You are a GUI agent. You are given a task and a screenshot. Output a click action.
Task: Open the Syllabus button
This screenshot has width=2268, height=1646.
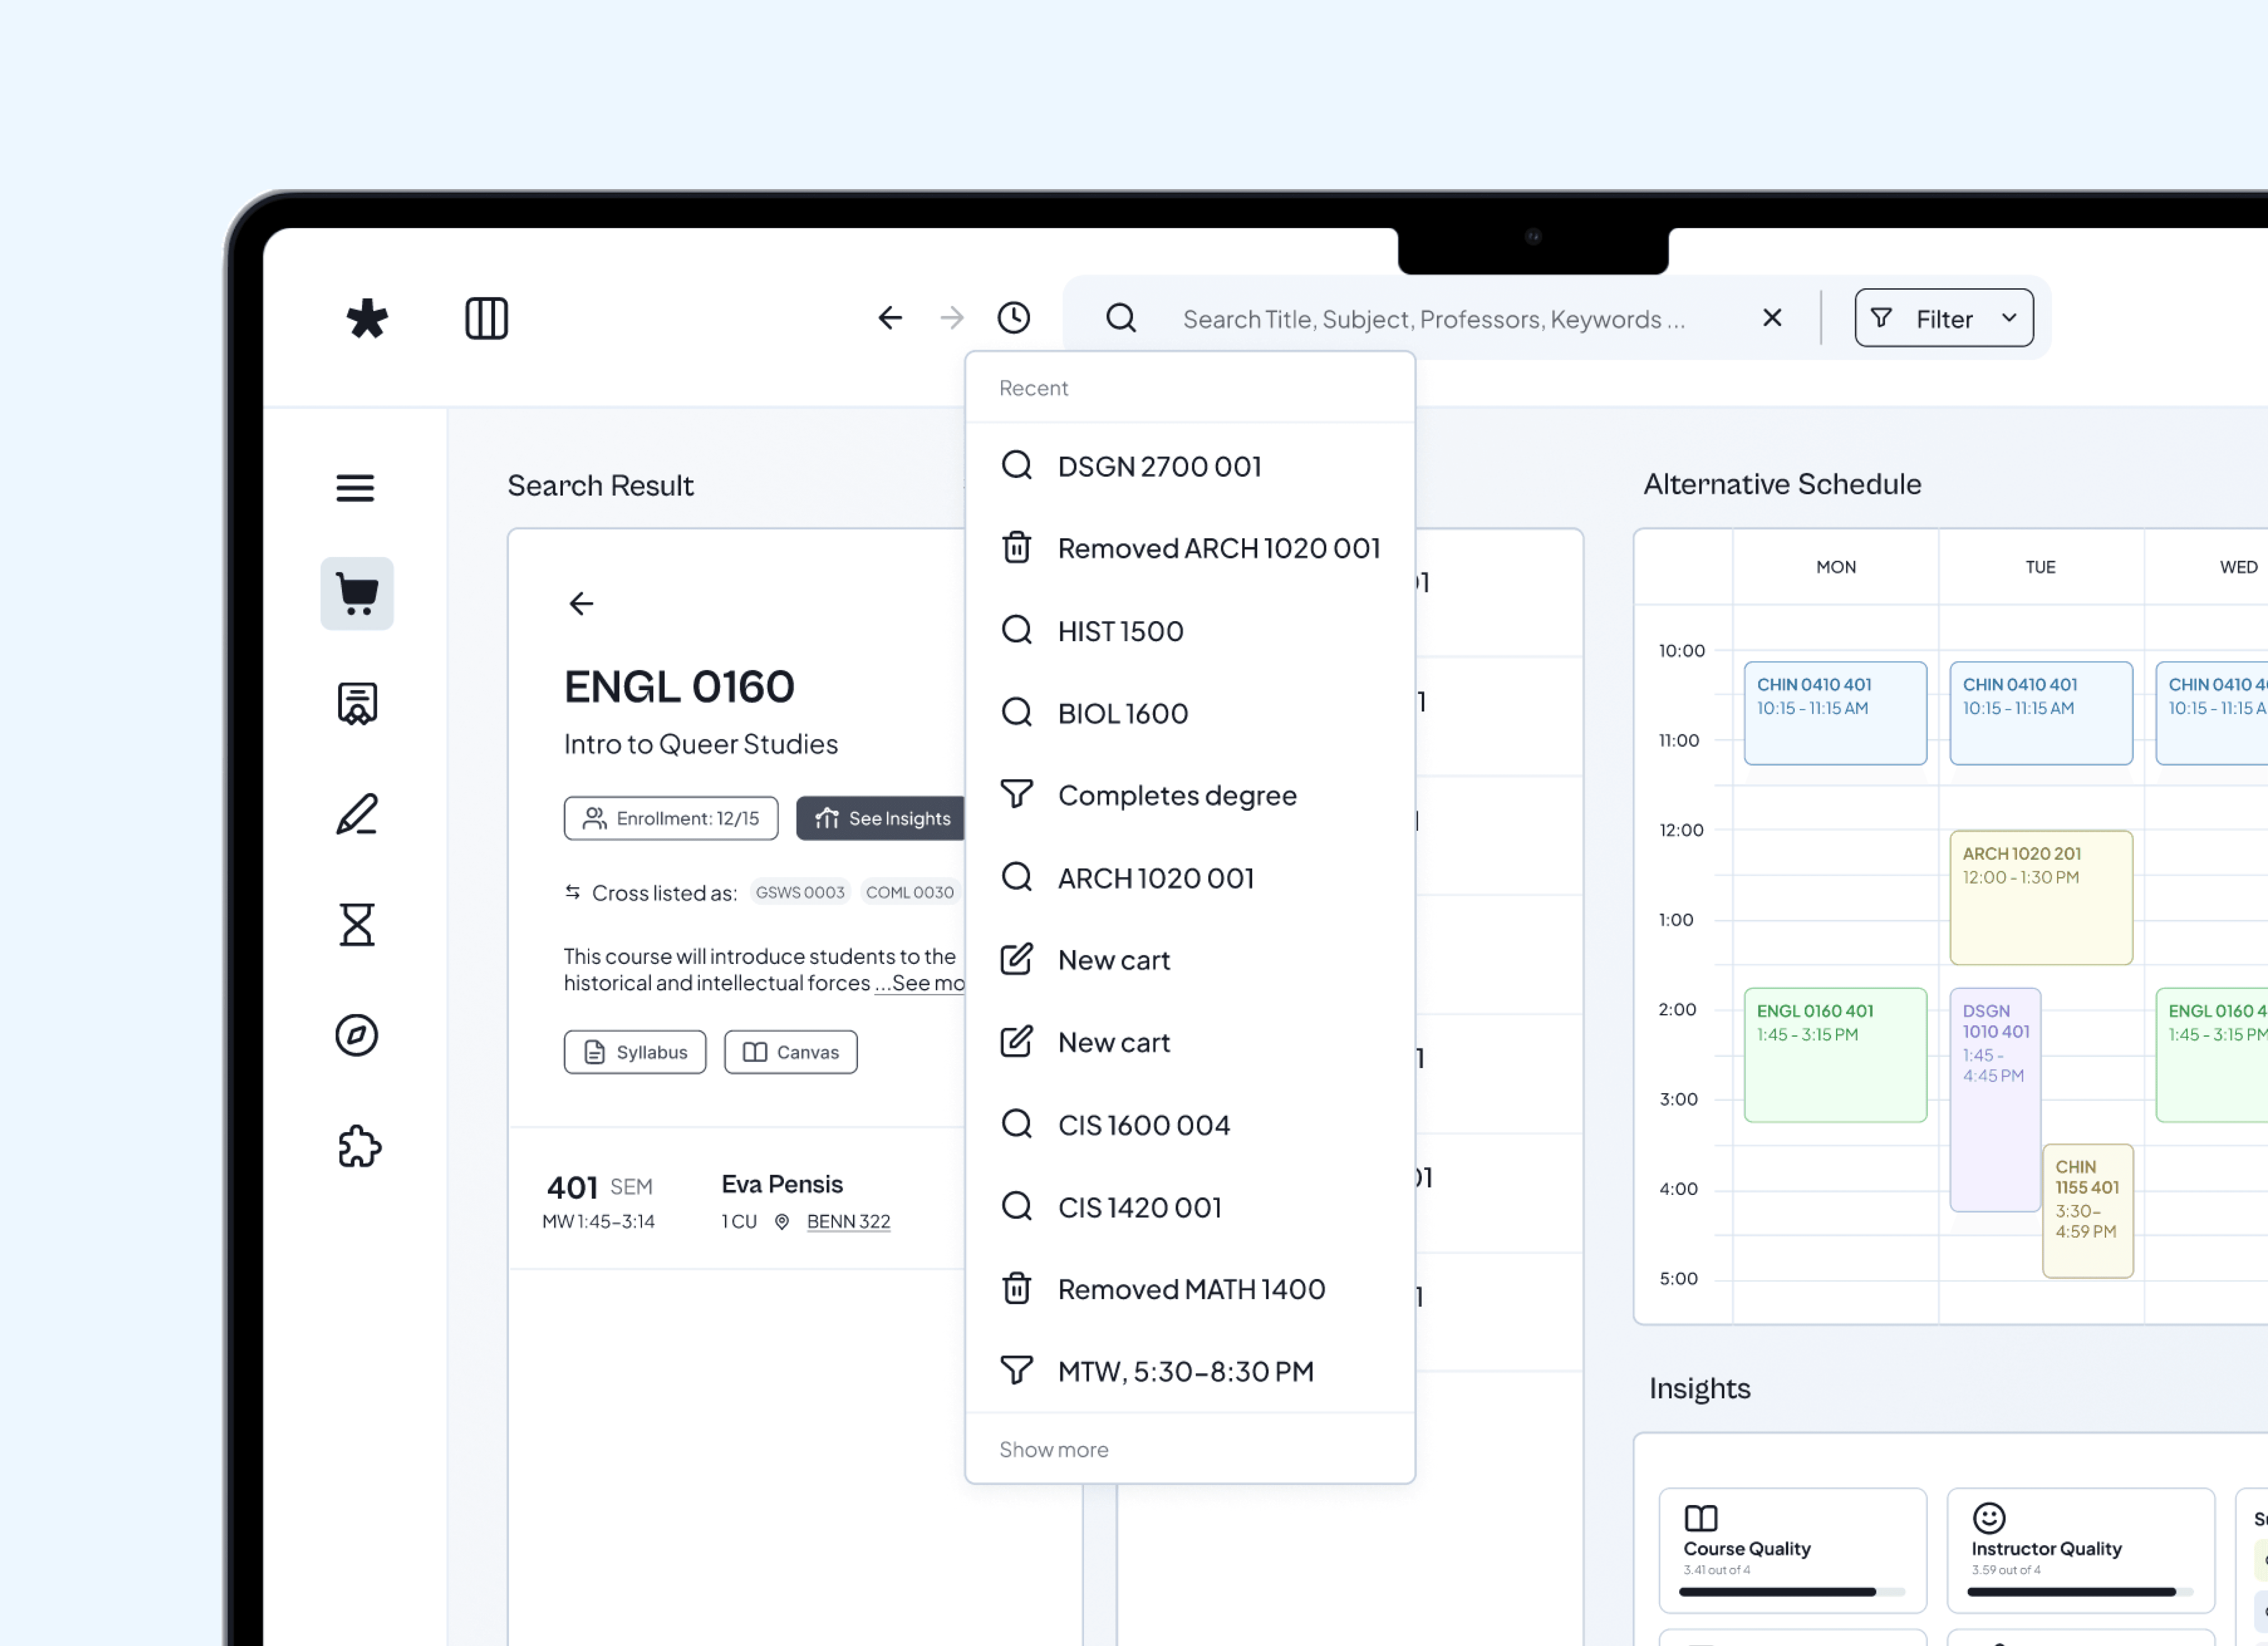point(635,1052)
